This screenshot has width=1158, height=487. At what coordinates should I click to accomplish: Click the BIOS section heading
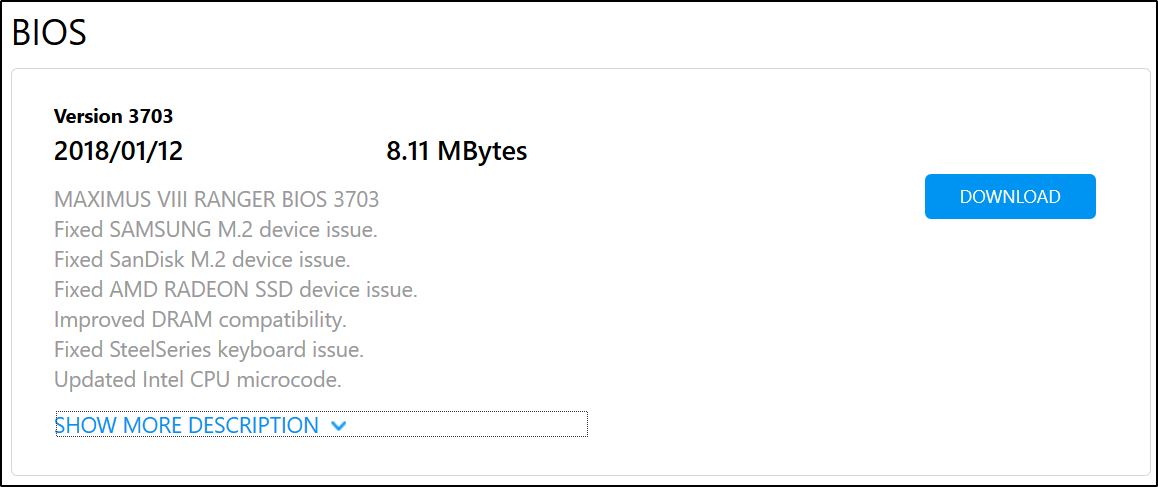[x=49, y=33]
